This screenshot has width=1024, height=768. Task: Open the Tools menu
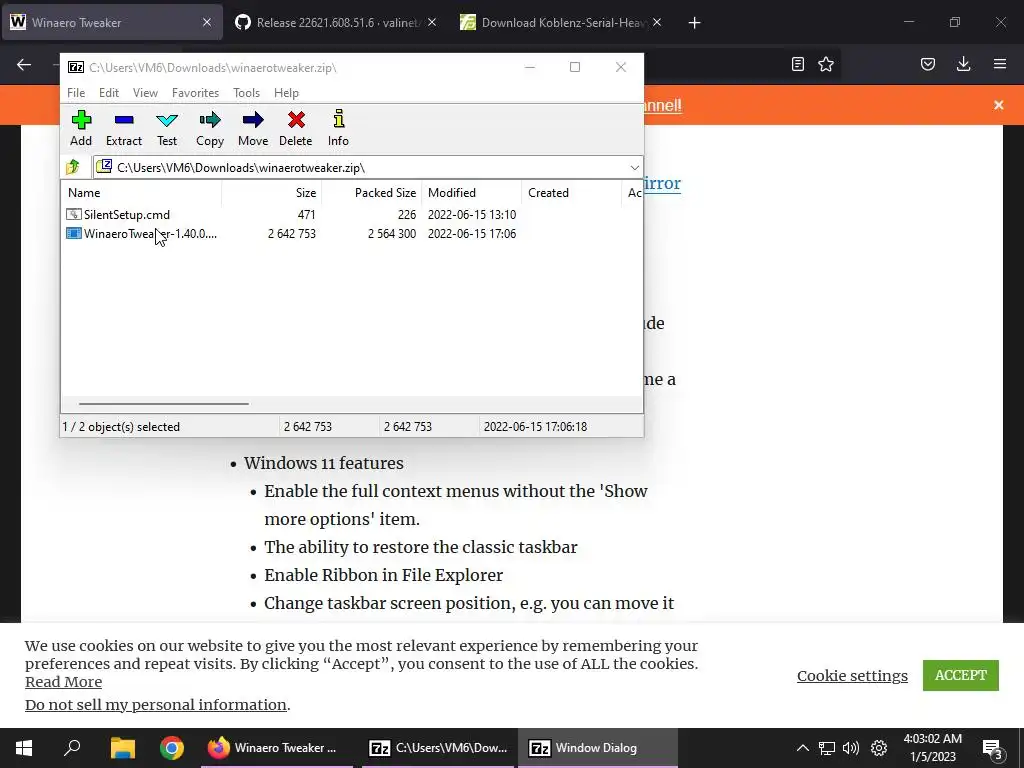coord(246,93)
